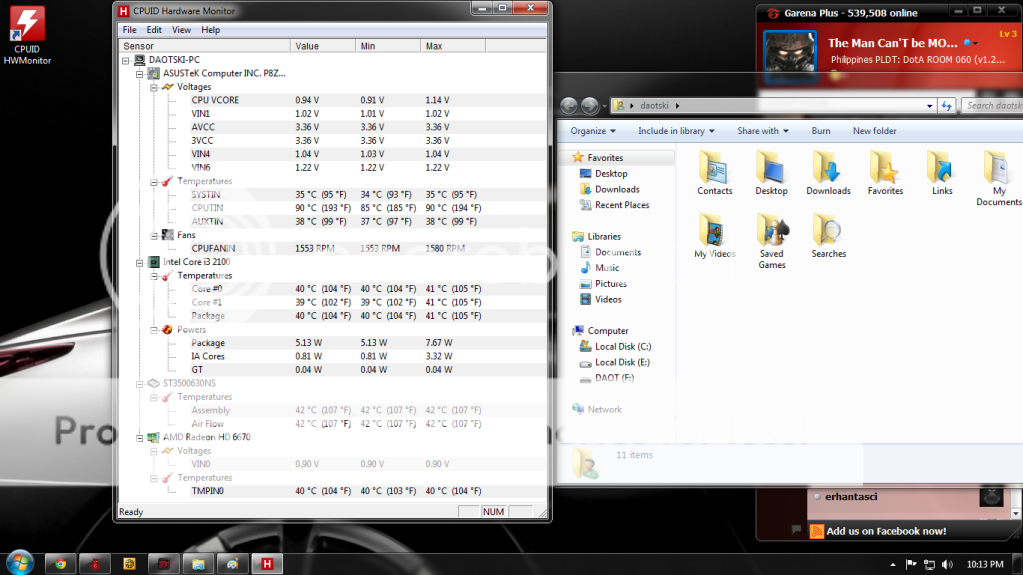Click the ASUSTeK motherboard icon
The image size is (1023, 575).
point(153,73)
